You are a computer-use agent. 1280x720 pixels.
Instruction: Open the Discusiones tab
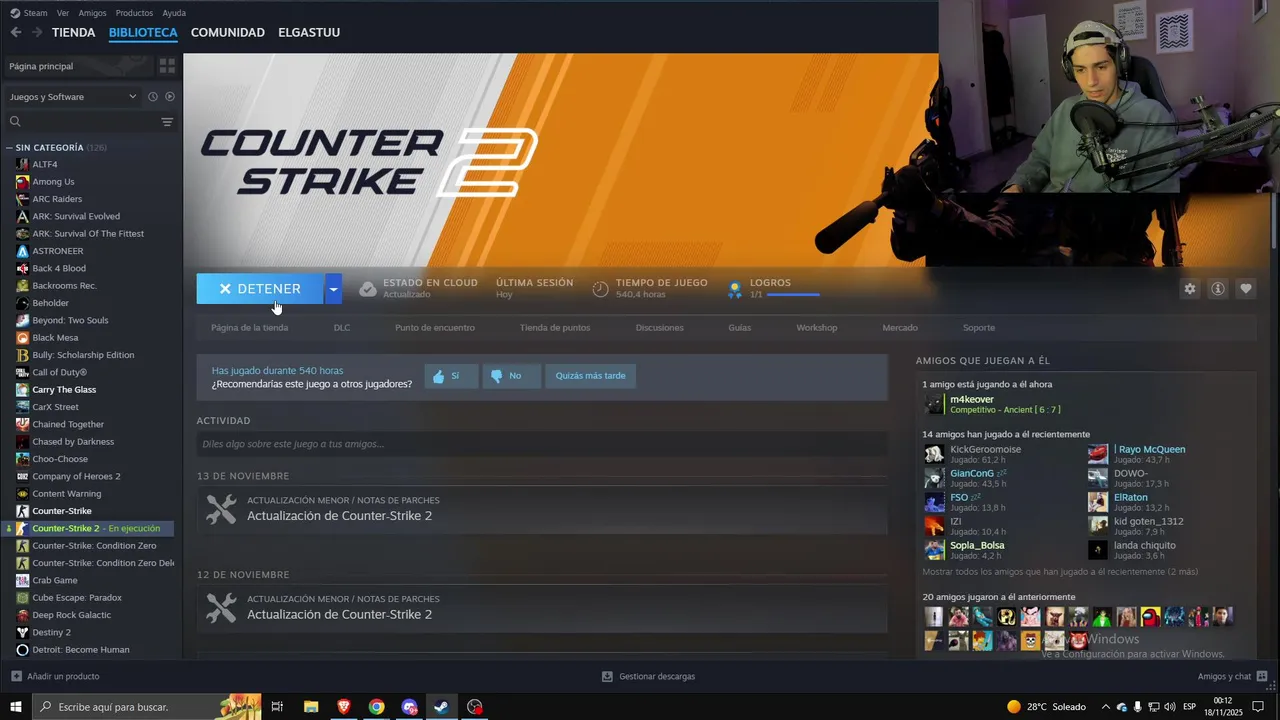tap(660, 328)
